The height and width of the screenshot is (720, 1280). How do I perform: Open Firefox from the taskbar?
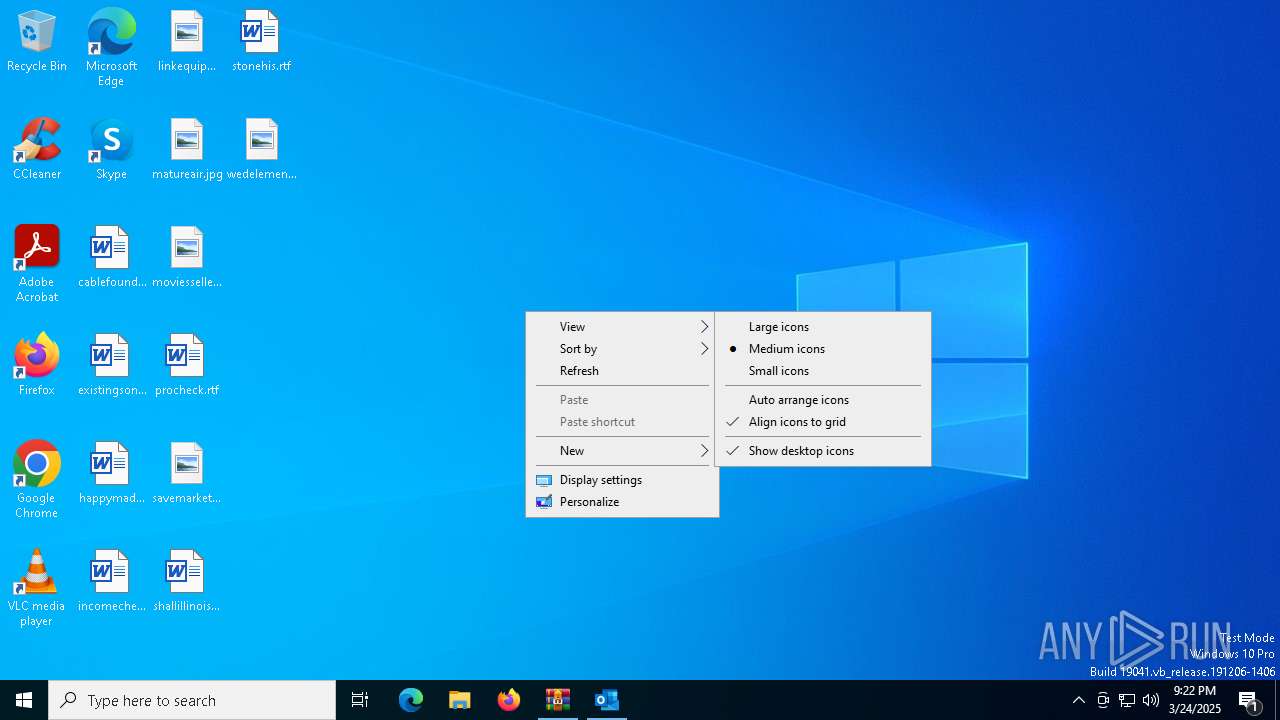pyautogui.click(x=509, y=700)
